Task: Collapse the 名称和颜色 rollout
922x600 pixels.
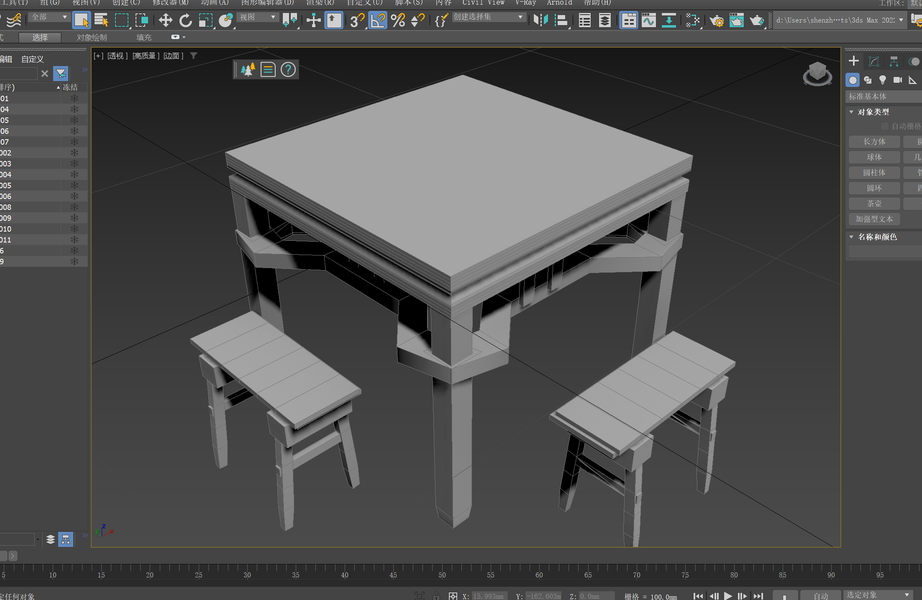Action: (873, 237)
